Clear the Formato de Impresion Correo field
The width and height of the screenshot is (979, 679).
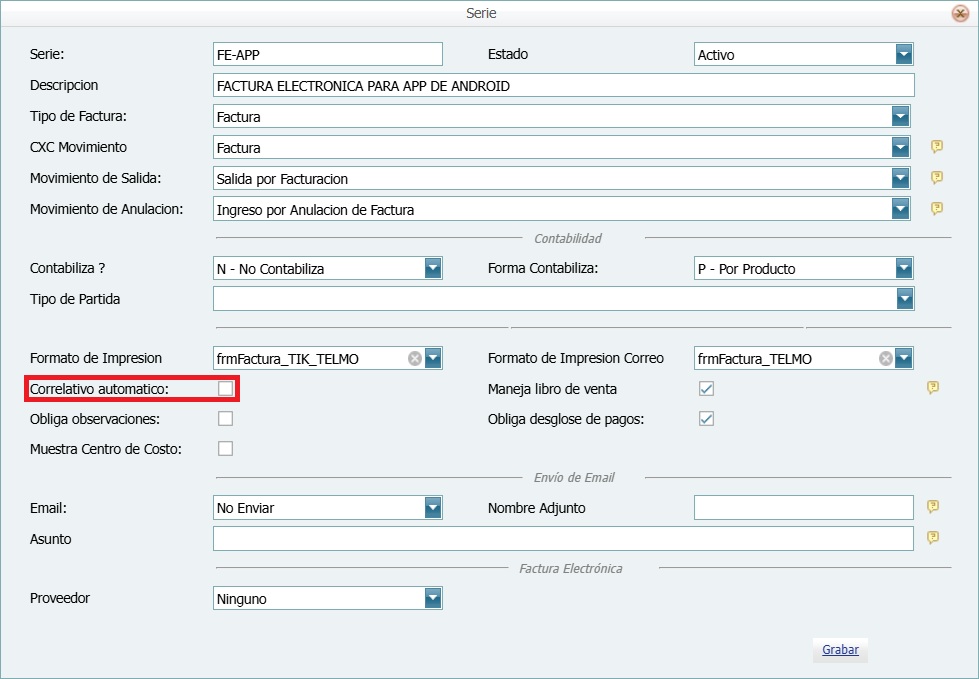(884, 357)
